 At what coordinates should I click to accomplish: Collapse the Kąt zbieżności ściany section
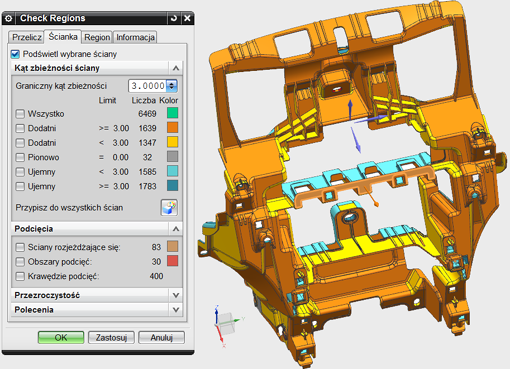(x=176, y=68)
